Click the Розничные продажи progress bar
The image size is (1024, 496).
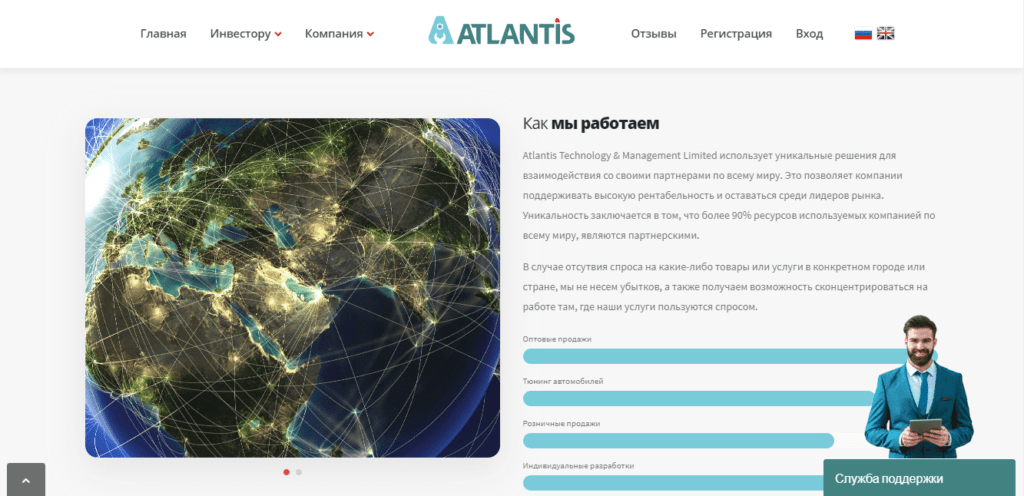coord(679,441)
